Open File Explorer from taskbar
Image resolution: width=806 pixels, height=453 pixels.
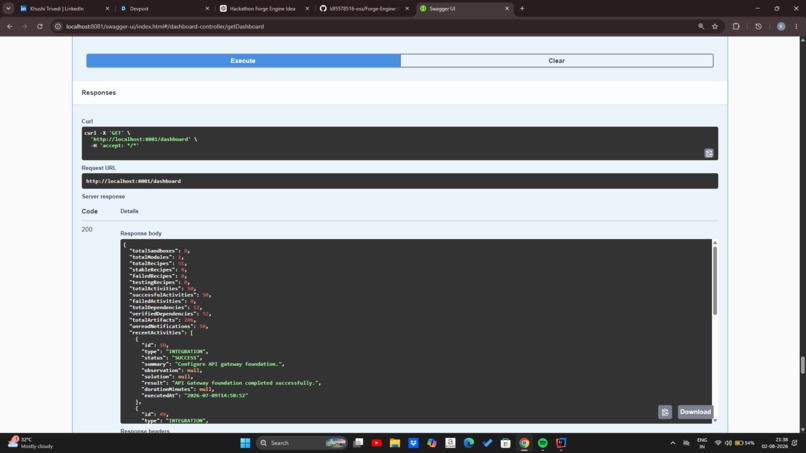[x=395, y=443]
